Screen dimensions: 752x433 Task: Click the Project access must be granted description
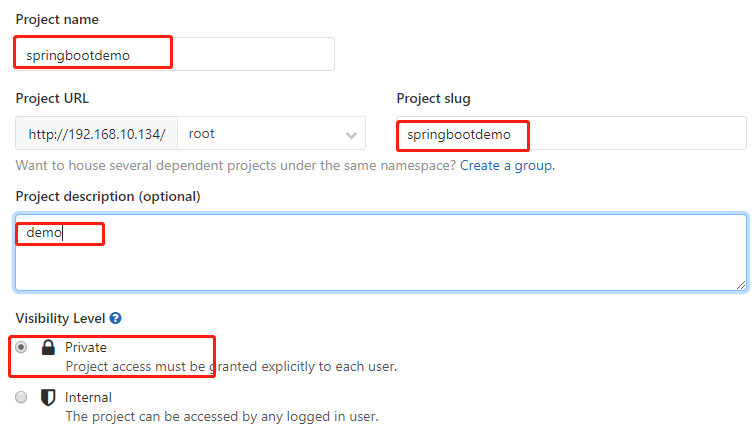(x=231, y=366)
